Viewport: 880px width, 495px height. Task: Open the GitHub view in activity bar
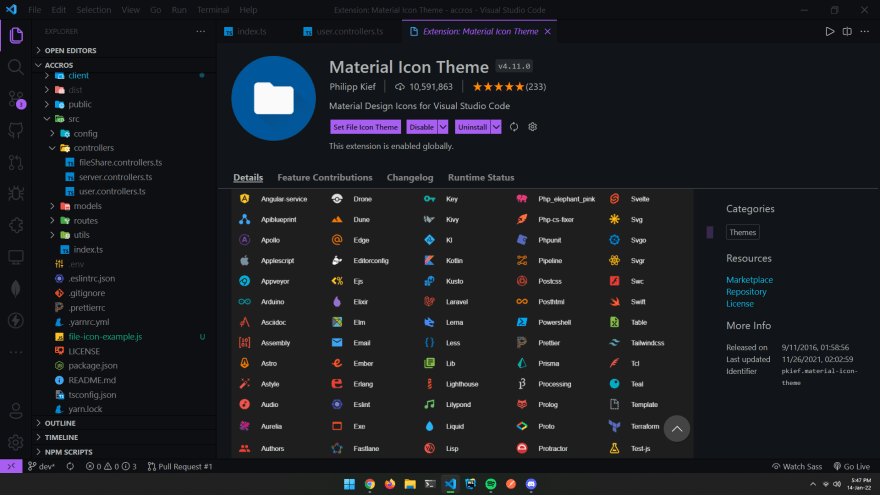[16, 131]
